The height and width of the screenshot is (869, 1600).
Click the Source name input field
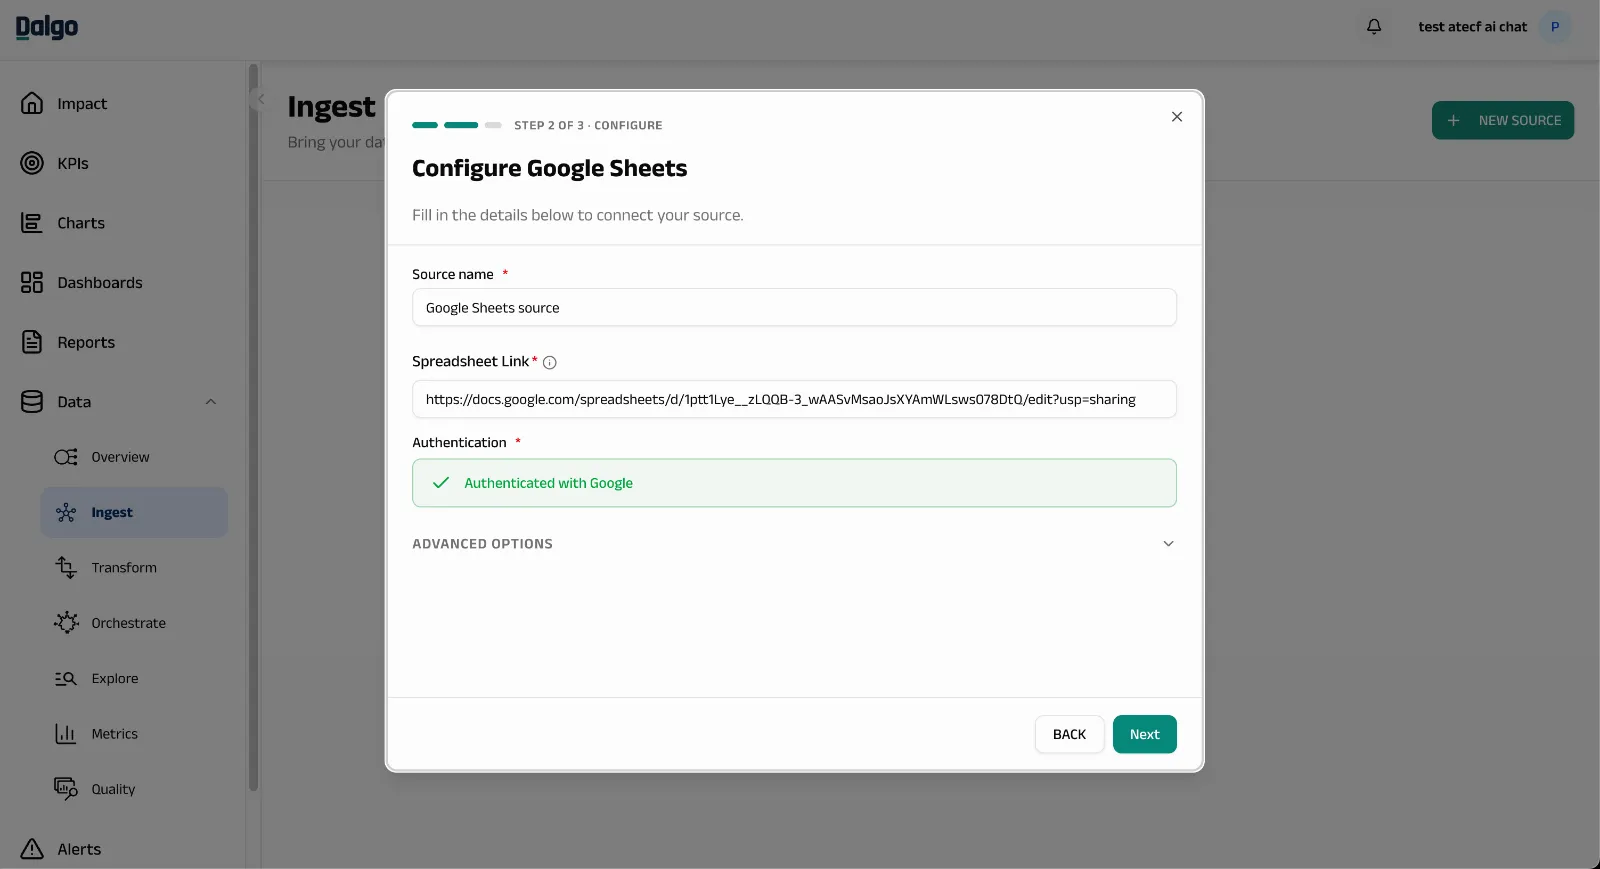pyautogui.click(x=794, y=307)
